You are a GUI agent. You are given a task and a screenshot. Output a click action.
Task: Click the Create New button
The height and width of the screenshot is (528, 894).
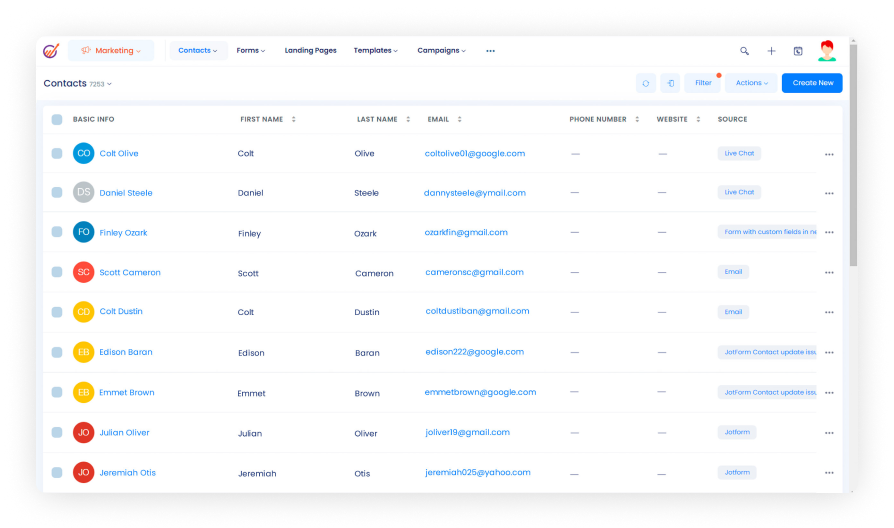[x=812, y=83]
